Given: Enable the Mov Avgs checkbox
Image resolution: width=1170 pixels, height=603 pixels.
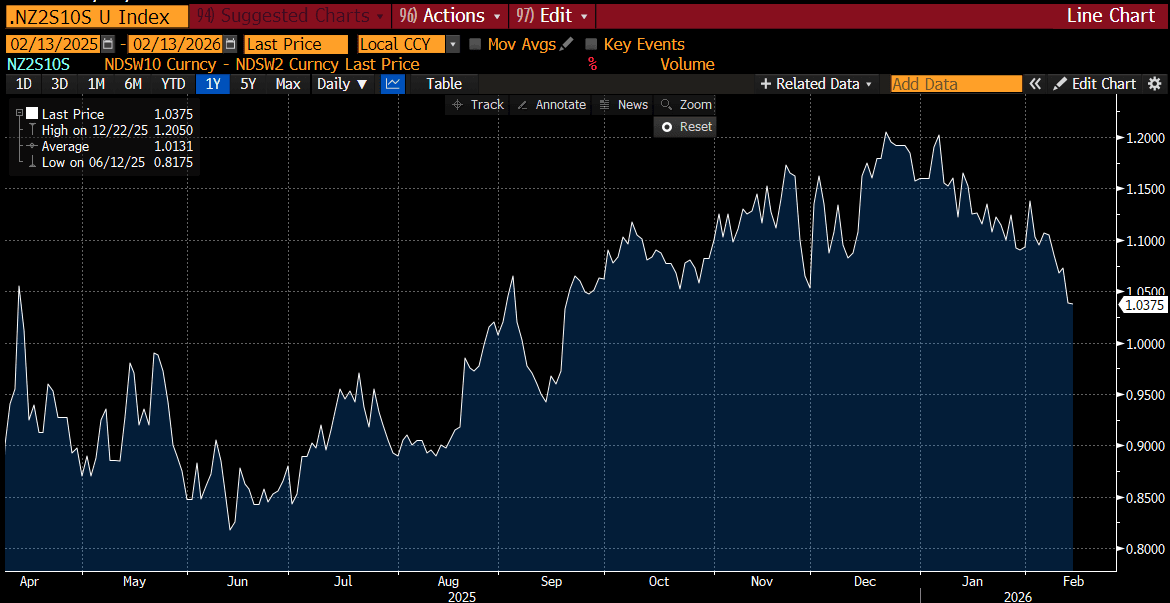Looking at the screenshot, I should (x=475, y=44).
